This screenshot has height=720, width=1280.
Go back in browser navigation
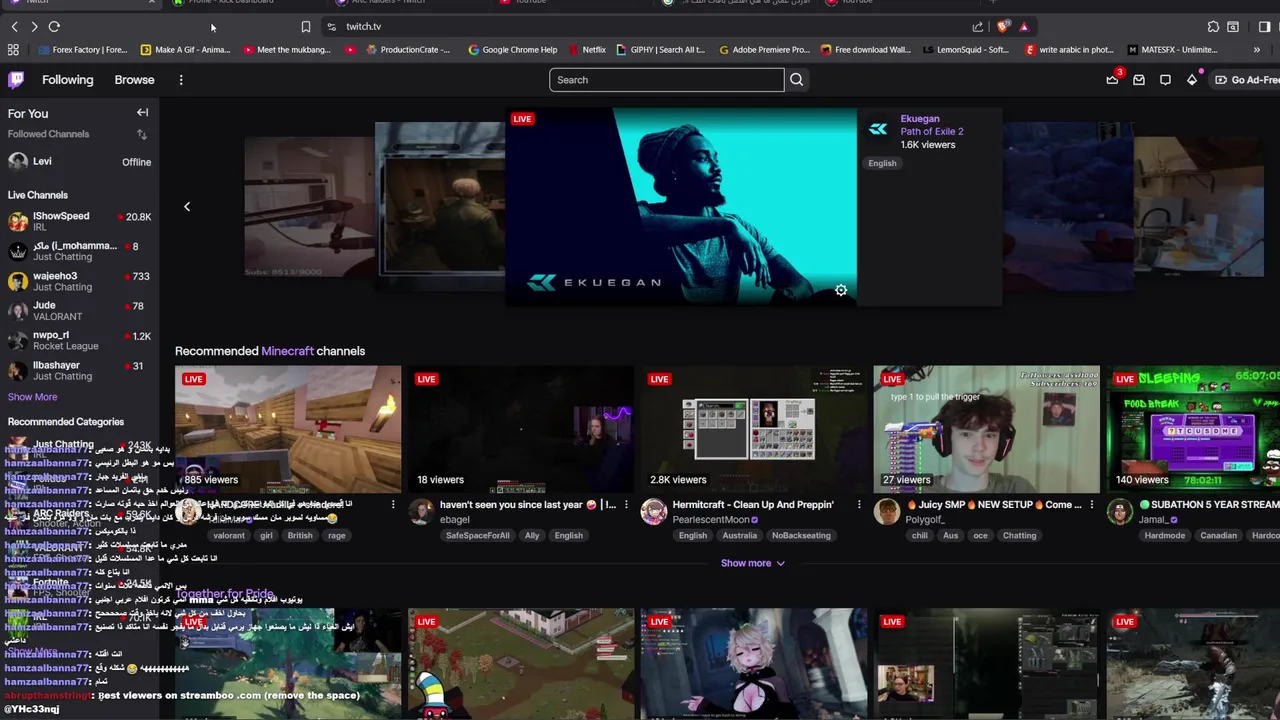tap(14, 27)
